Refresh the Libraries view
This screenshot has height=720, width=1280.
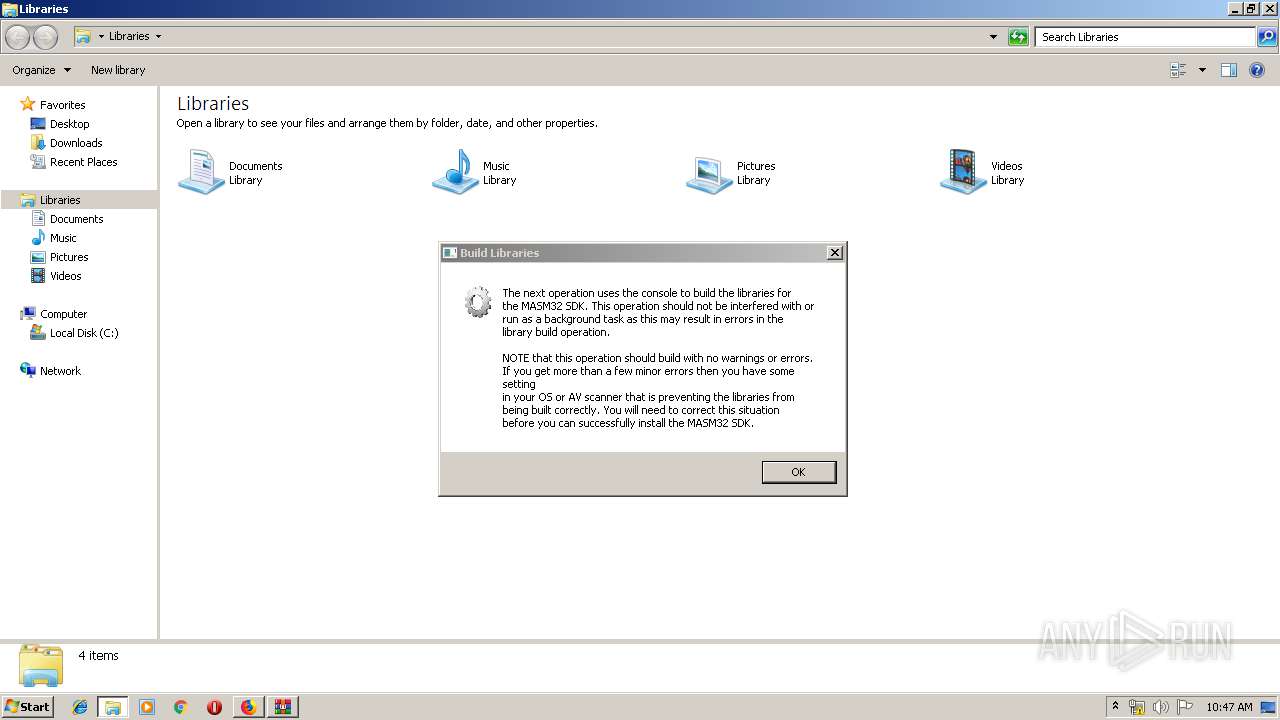[1018, 37]
